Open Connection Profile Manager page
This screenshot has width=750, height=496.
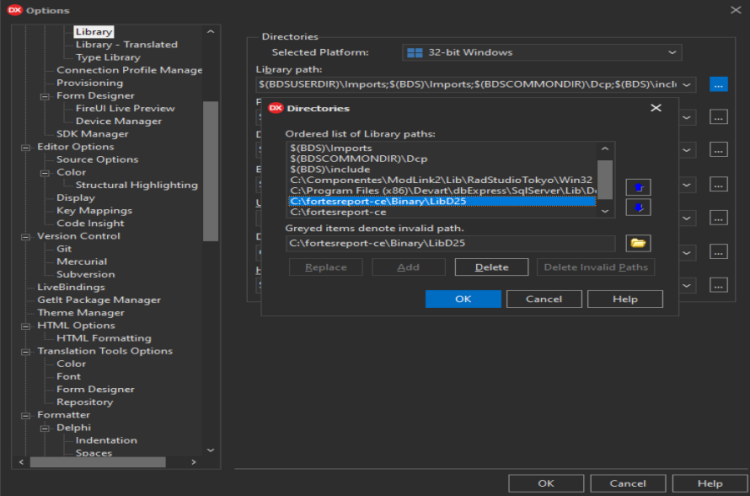pyautogui.click(x=129, y=70)
